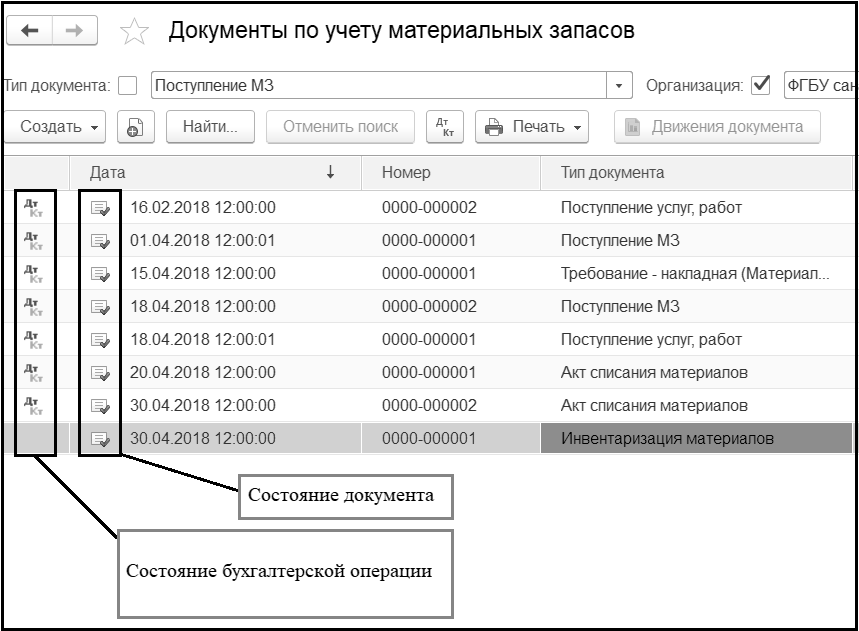This screenshot has width=859, height=631.
Task: Select Поступление услуг, работ in 18.04.2018 row
Action: (651, 340)
